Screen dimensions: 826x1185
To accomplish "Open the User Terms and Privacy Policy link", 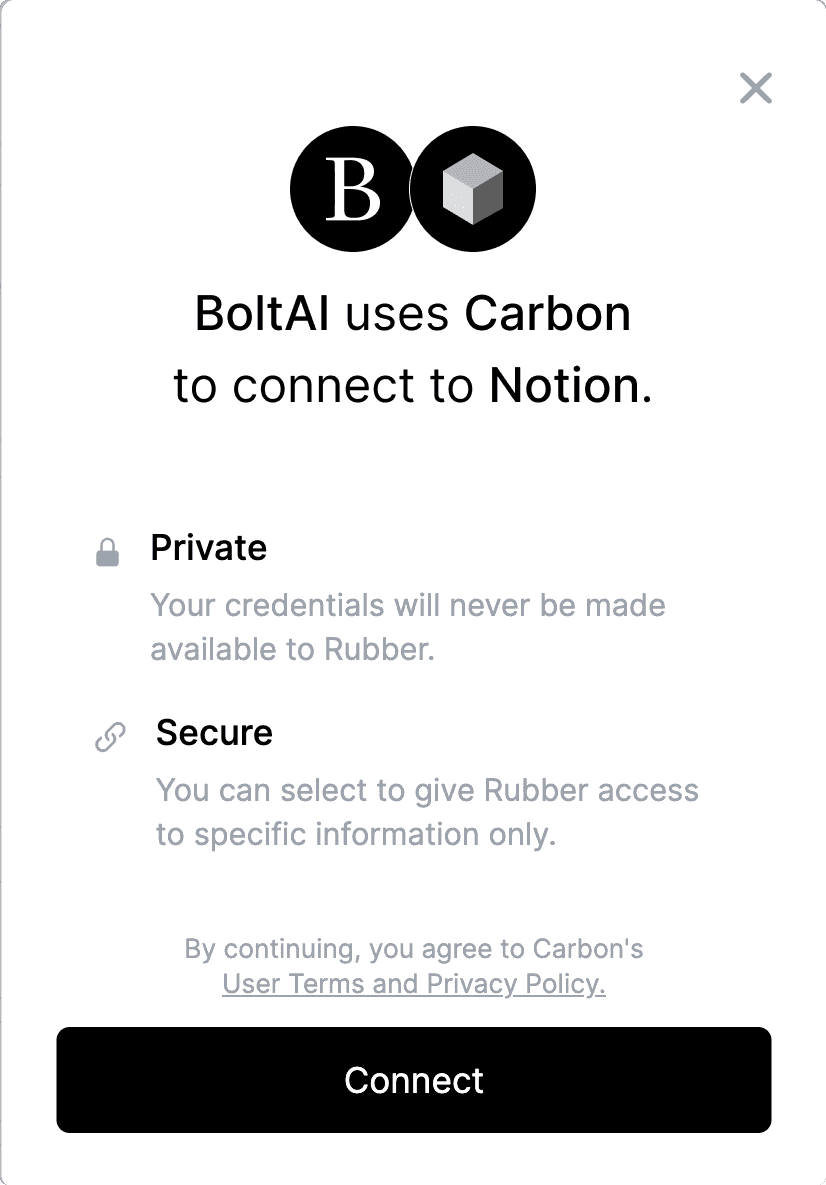I will tap(413, 983).
